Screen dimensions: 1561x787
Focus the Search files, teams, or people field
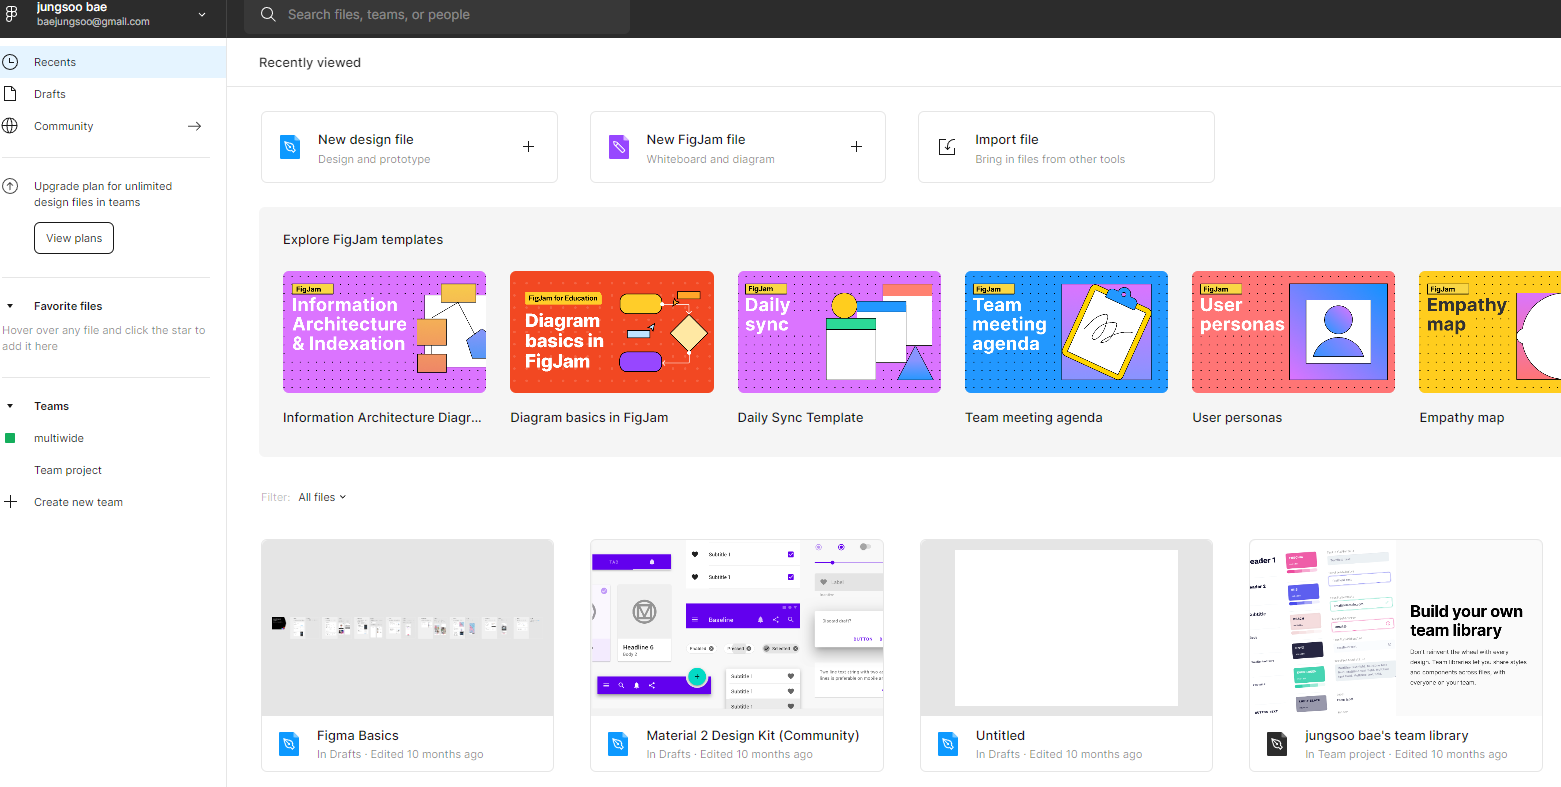(x=437, y=15)
